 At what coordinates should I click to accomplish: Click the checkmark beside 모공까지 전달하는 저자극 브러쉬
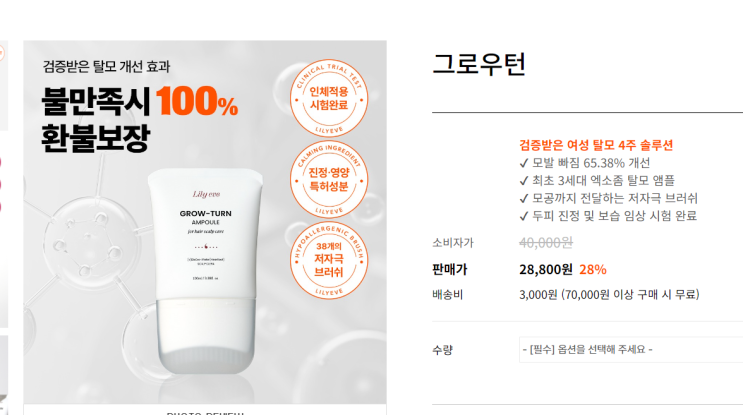click(x=524, y=198)
